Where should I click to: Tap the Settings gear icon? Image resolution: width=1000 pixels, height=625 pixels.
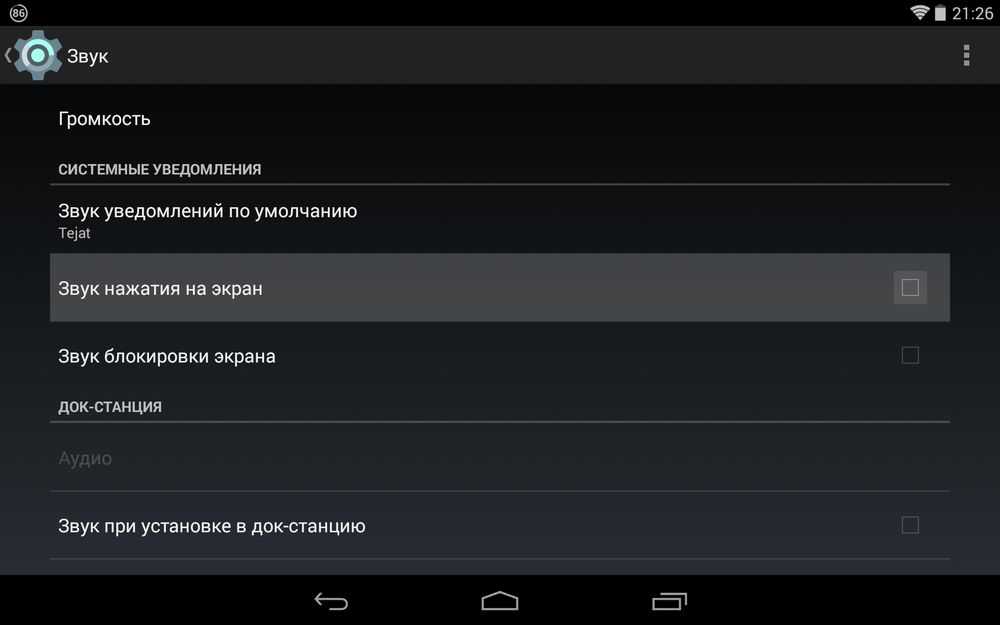tap(38, 55)
